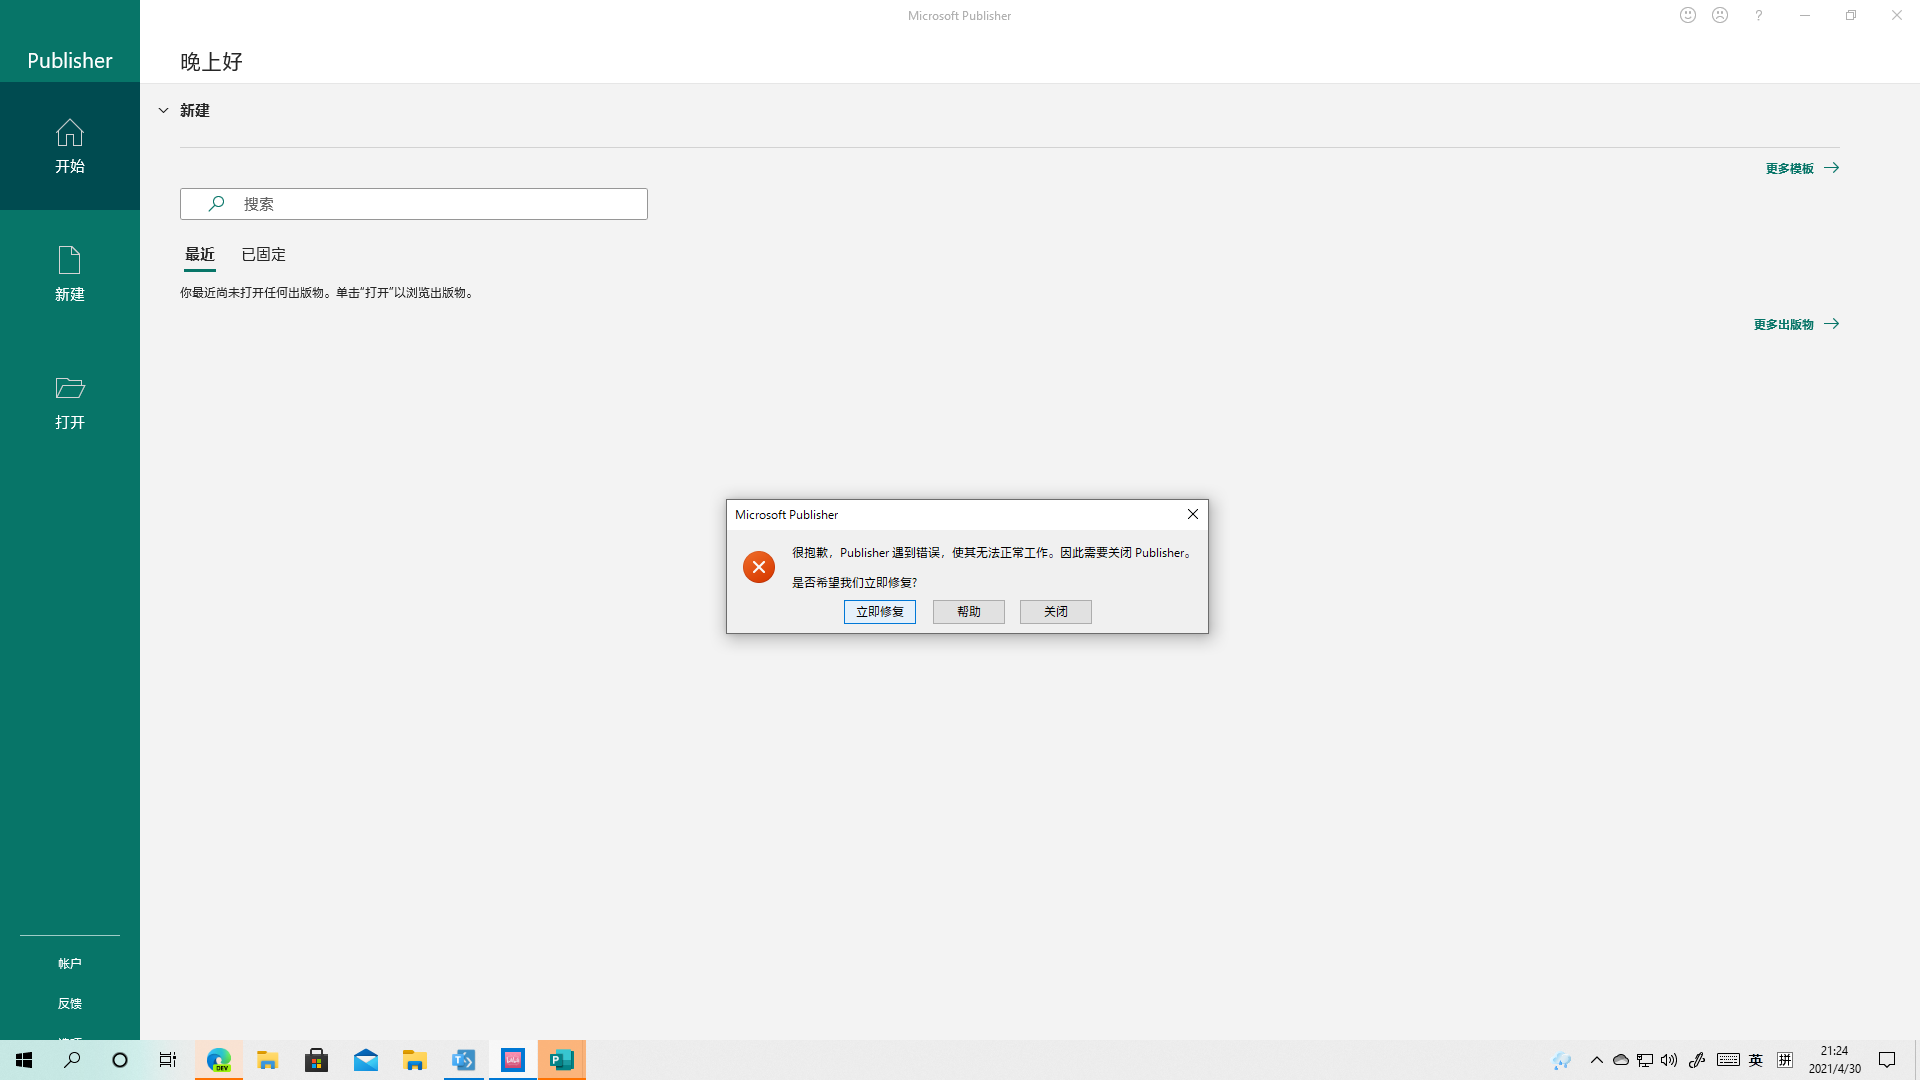The image size is (1920, 1080).
Task: Open volume speaker tray icon
Action: [x=1669, y=1060]
